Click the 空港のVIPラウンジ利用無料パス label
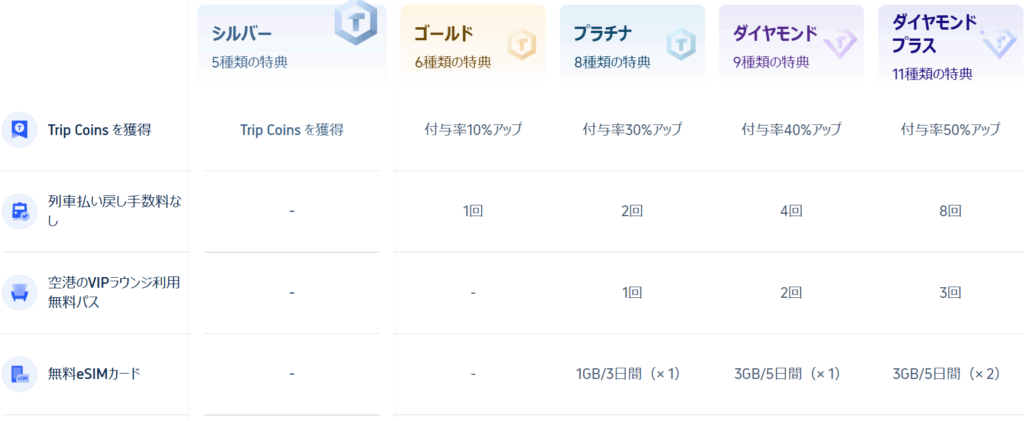The width and height of the screenshot is (1024, 421). tap(114, 293)
